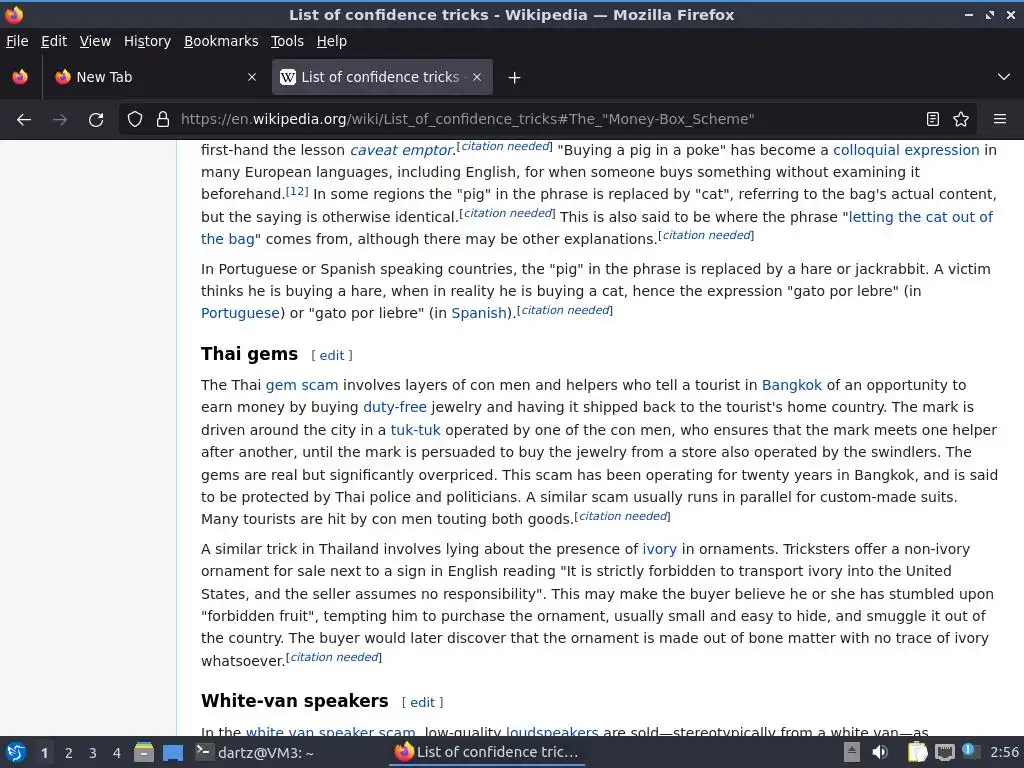Open the taskbar start menu icon

(16, 752)
